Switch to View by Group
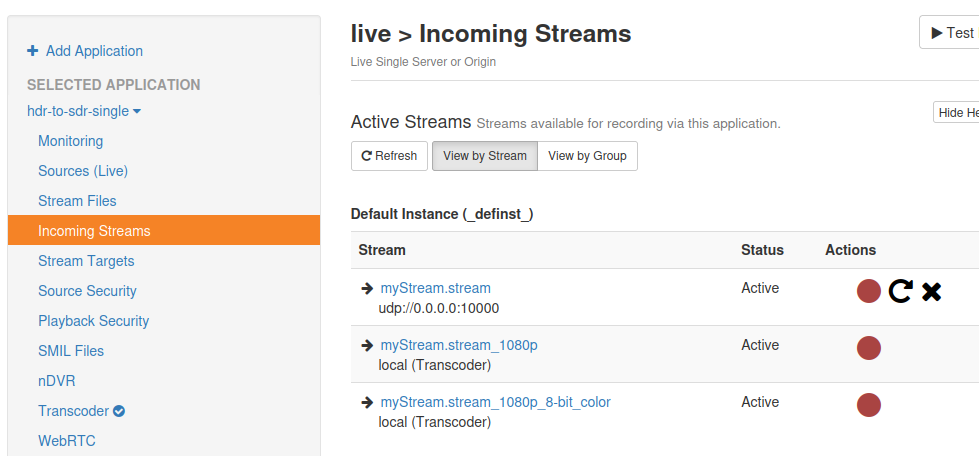 pos(587,156)
